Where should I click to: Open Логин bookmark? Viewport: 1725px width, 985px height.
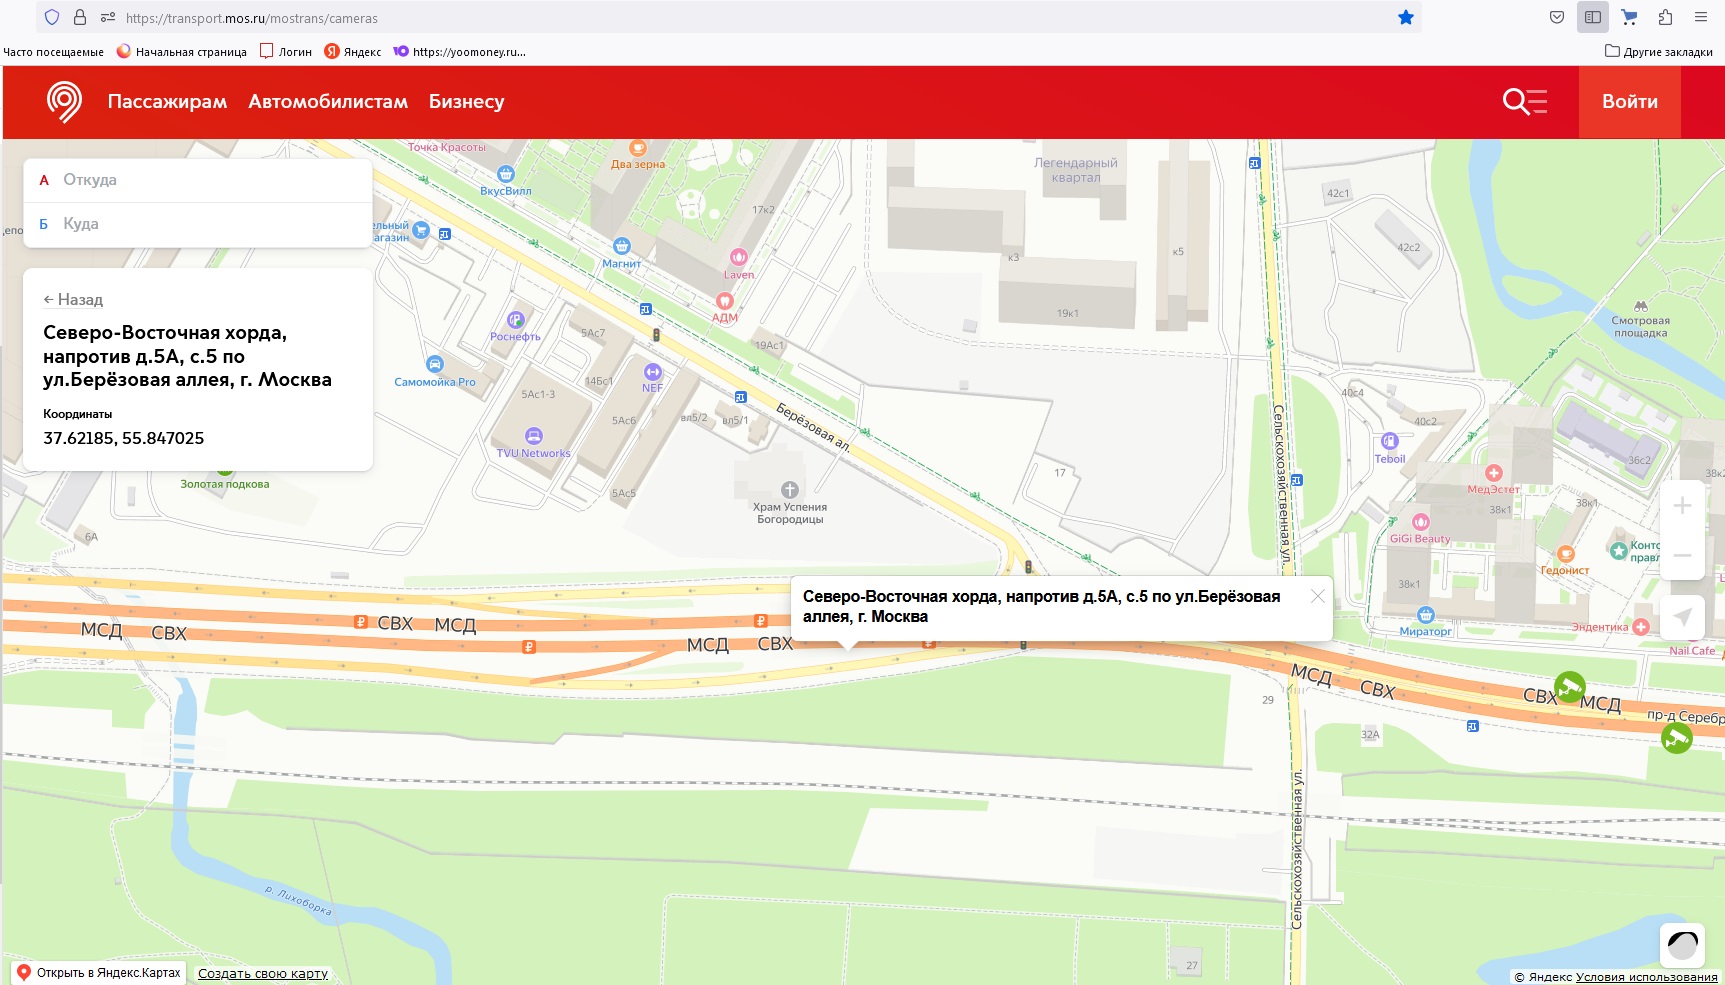click(286, 51)
